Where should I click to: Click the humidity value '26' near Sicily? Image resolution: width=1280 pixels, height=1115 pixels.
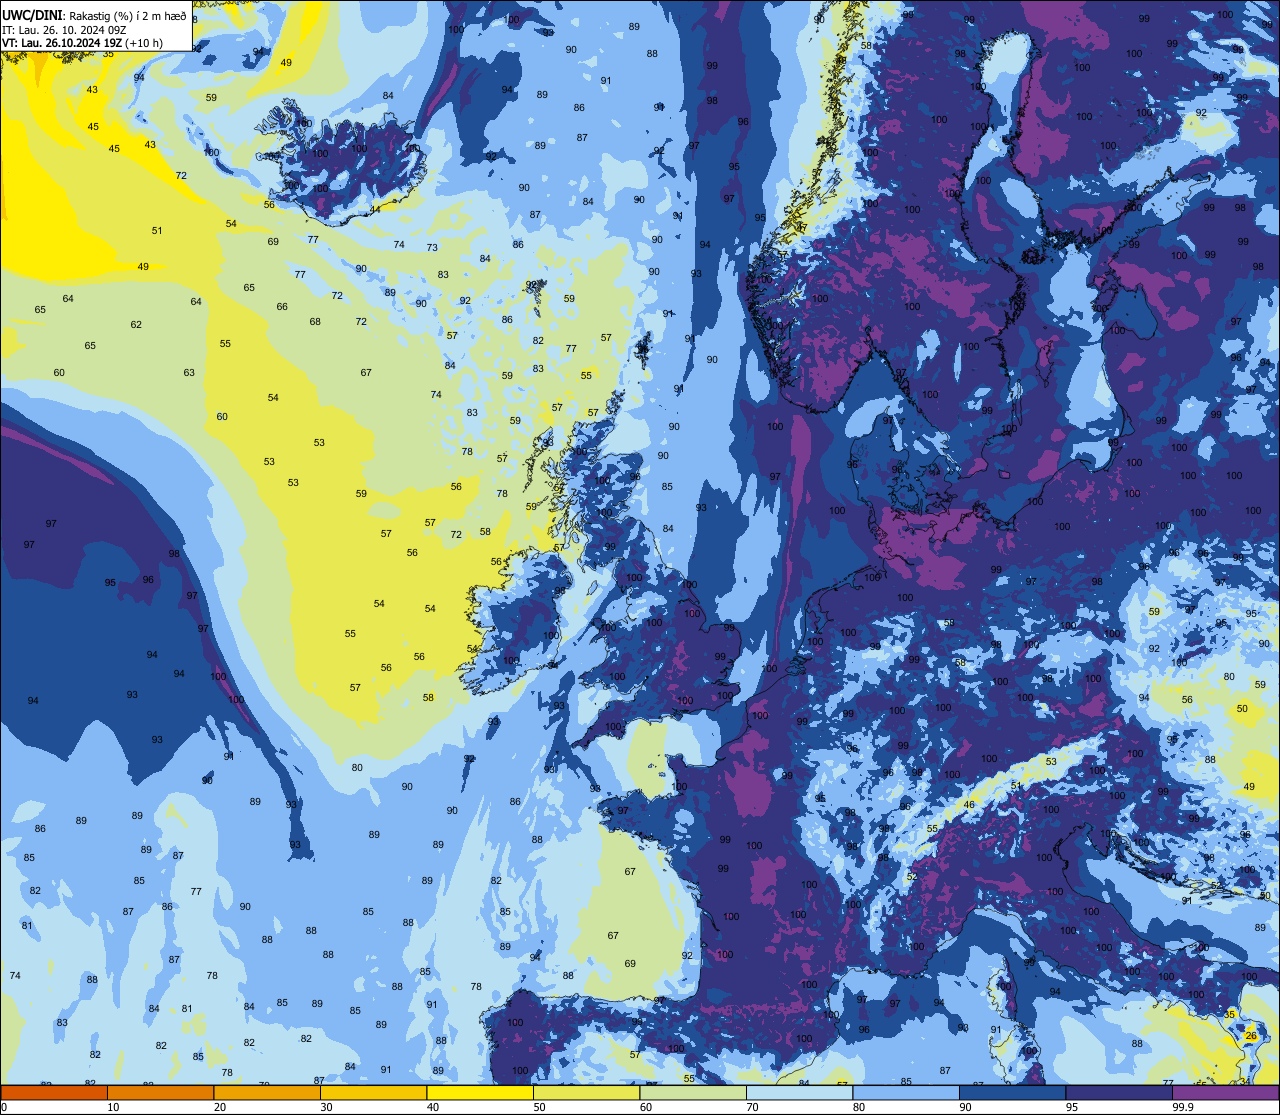pos(1250,1035)
